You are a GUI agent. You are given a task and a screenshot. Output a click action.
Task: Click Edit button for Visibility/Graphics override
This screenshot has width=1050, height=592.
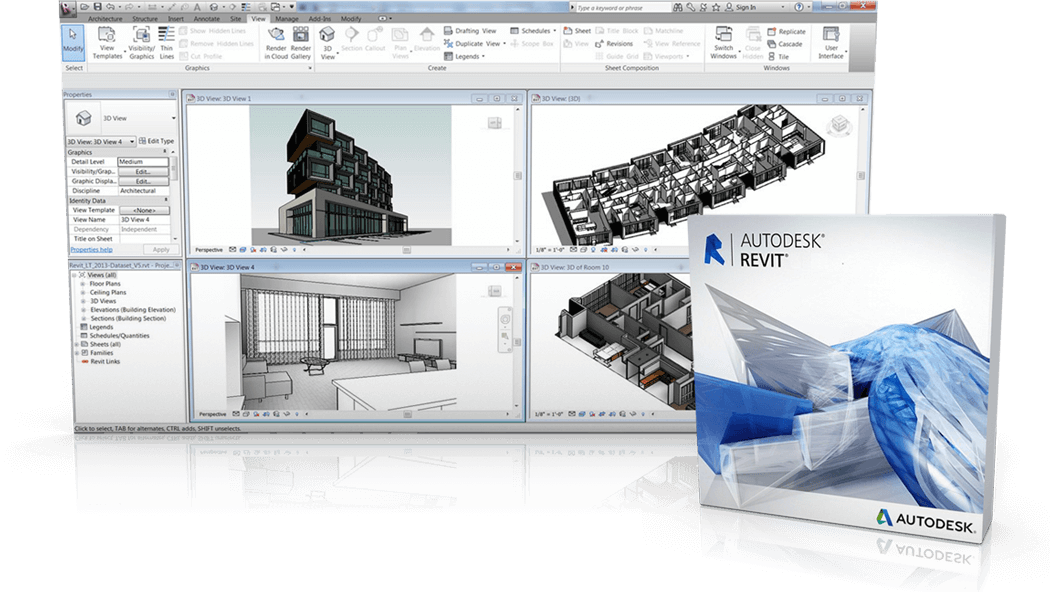coord(143,171)
